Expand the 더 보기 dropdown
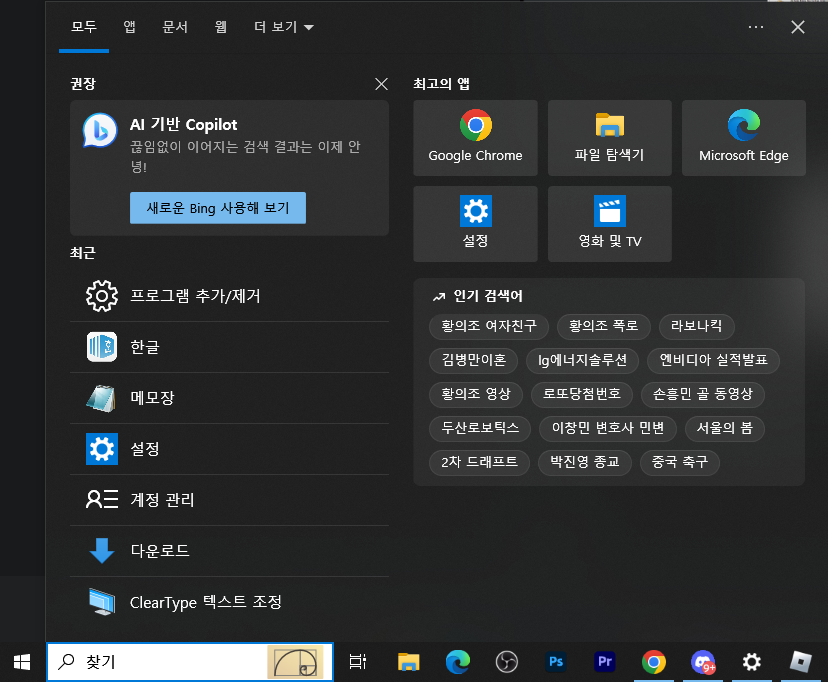Viewport: 828px width, 682px height. coord(284,27)
